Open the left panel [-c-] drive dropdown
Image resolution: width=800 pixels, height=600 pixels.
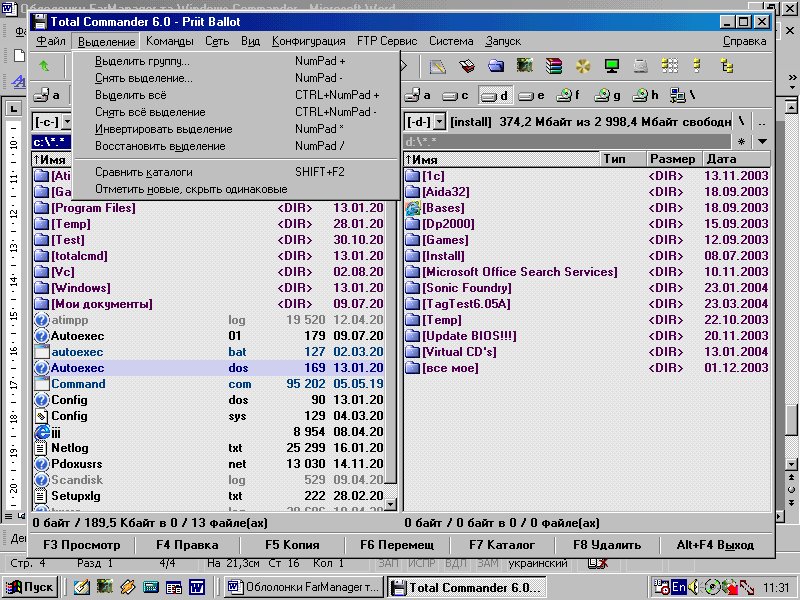pos(67,122)
